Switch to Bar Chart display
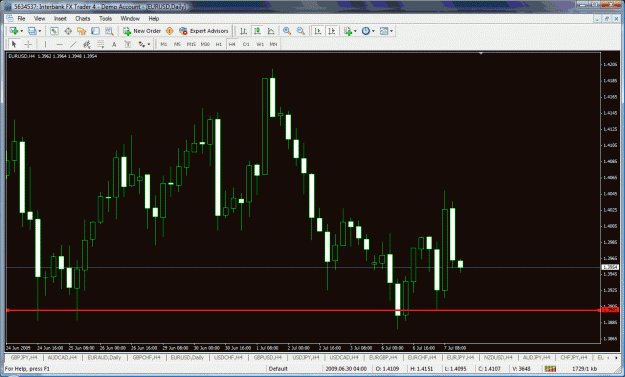Viewport: 625px width, 377px height. click(x=243, y=31)
